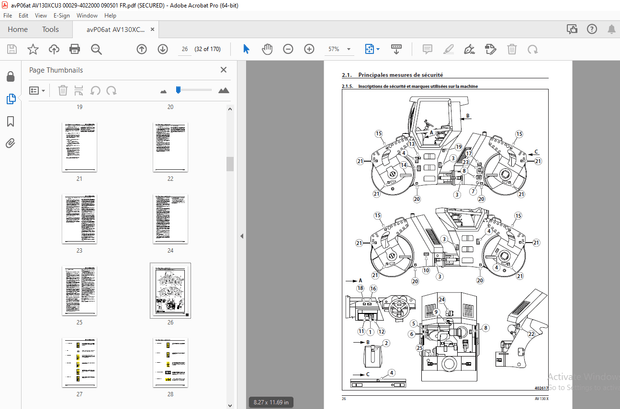Click the share screen icon top right

tap(572, 29)
